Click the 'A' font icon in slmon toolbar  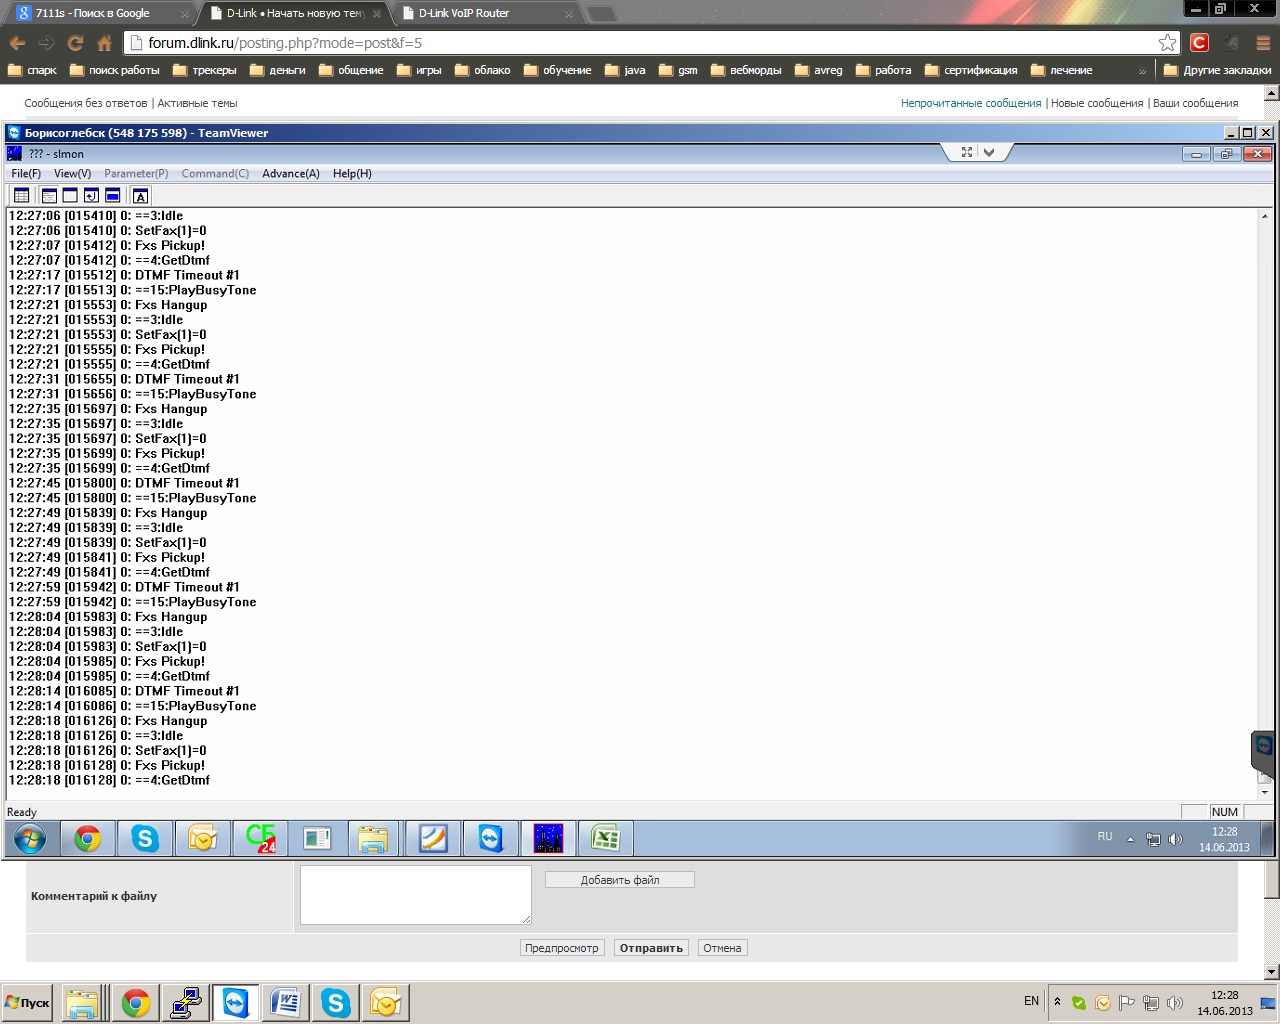[140, 196]
